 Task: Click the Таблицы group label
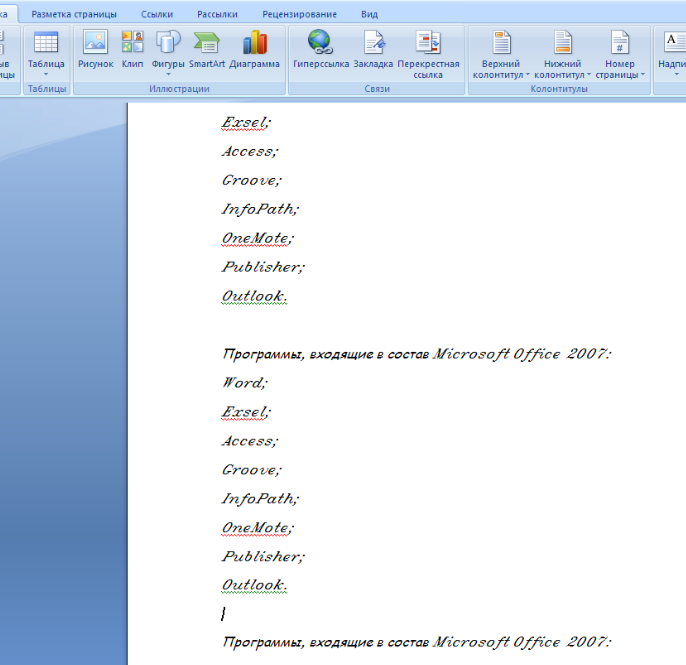[47, 89]
